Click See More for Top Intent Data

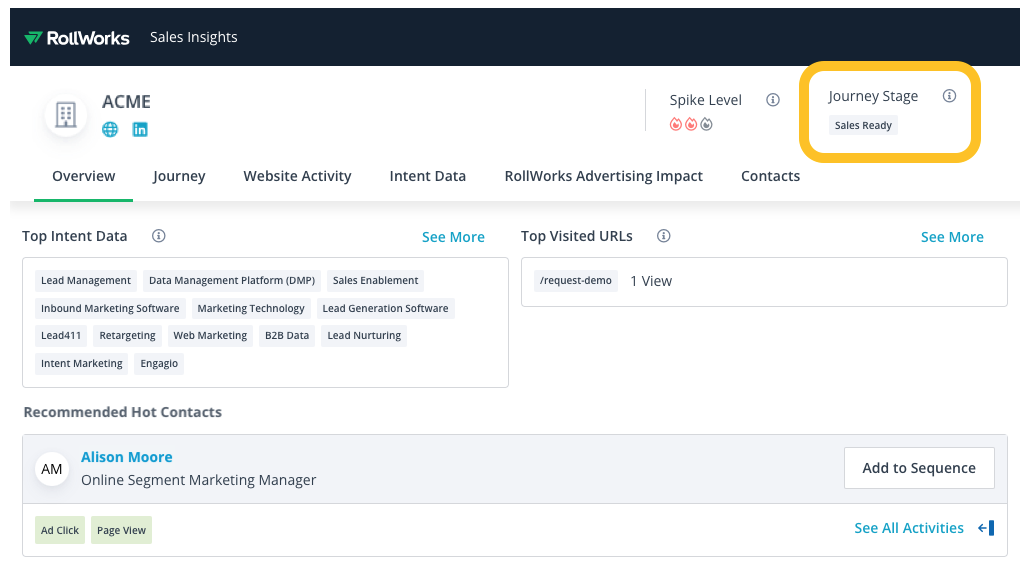click(x=453, y=237)
